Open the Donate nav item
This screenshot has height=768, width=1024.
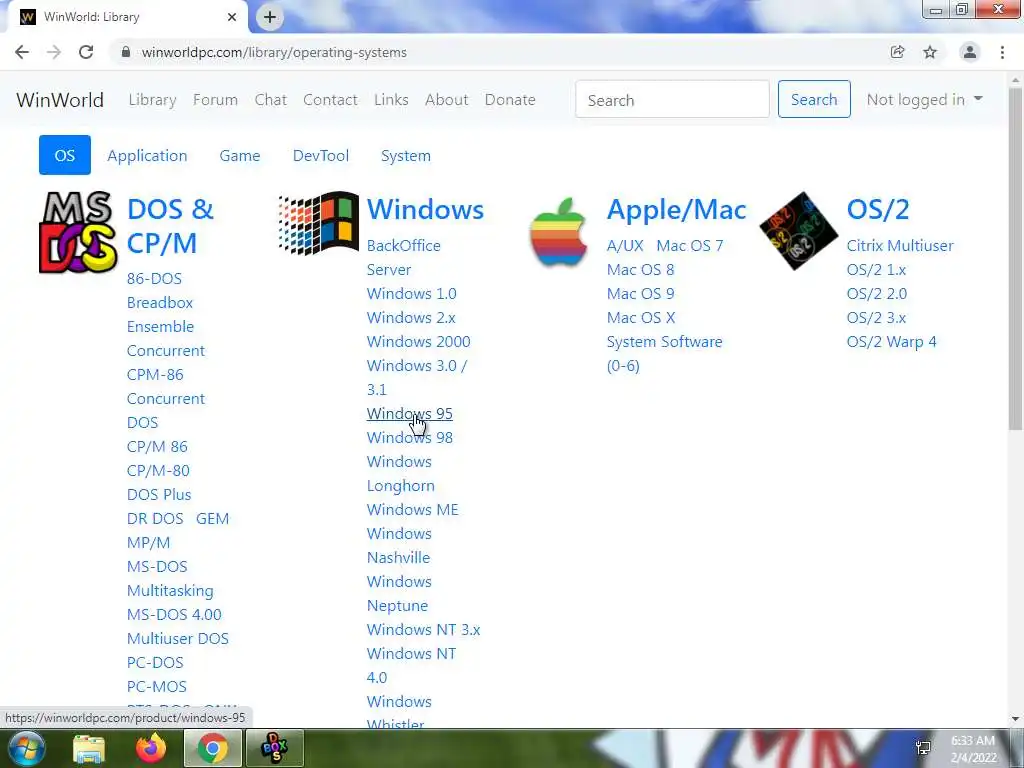click(510, 100)
